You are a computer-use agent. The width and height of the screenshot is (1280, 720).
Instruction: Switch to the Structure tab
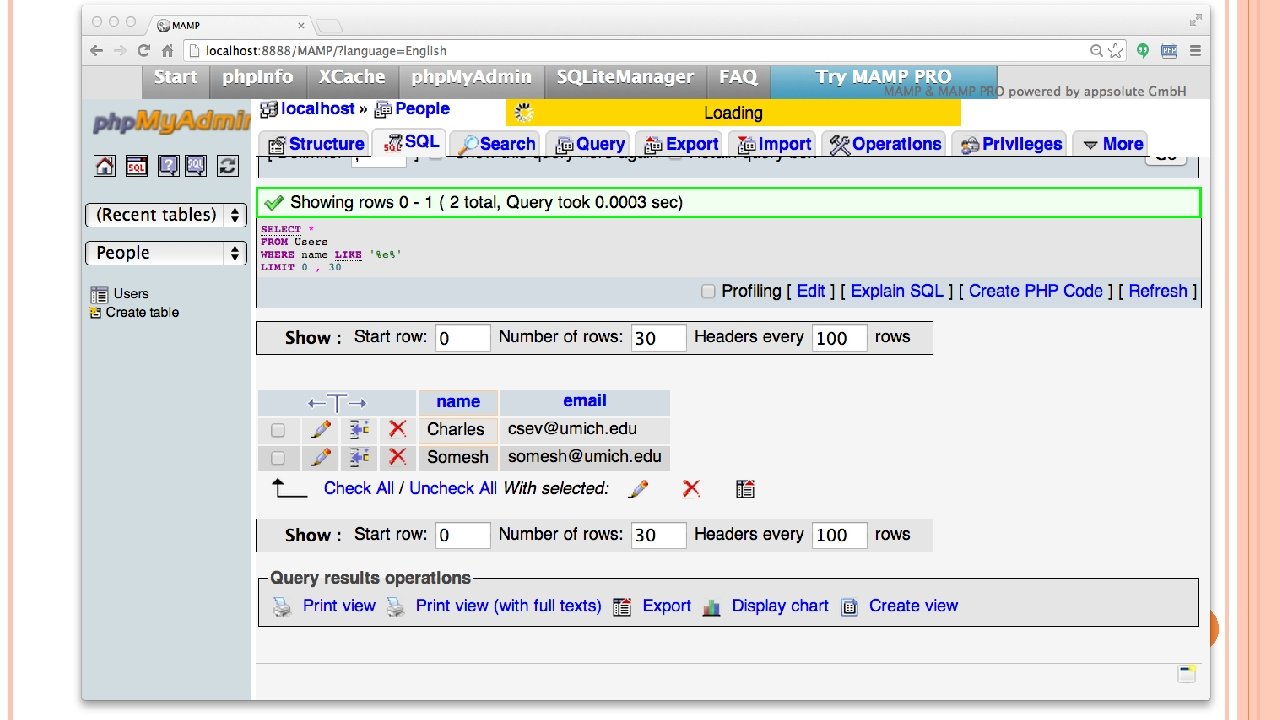click(x=315, y=144)
